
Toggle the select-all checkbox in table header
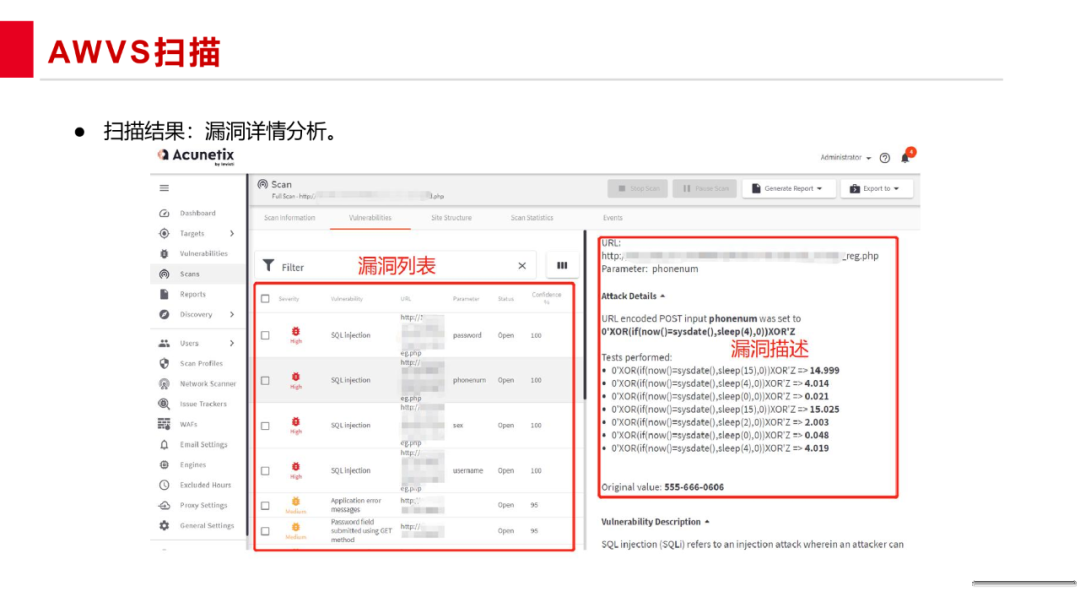265,299
